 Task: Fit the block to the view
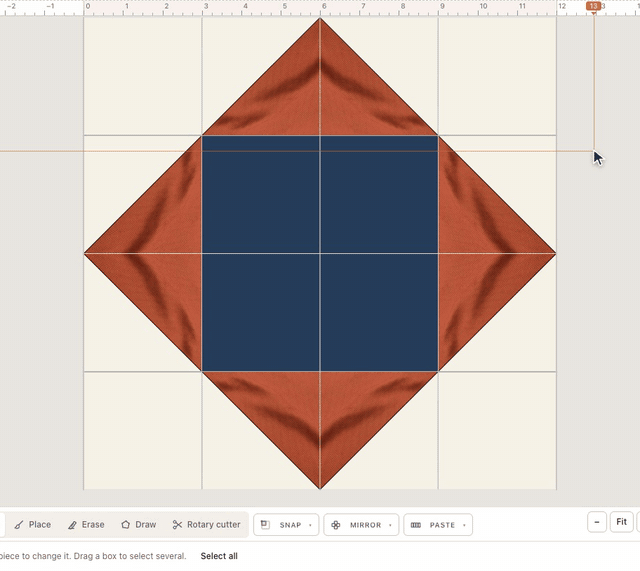pyautogui.click(x=621, y=522)
